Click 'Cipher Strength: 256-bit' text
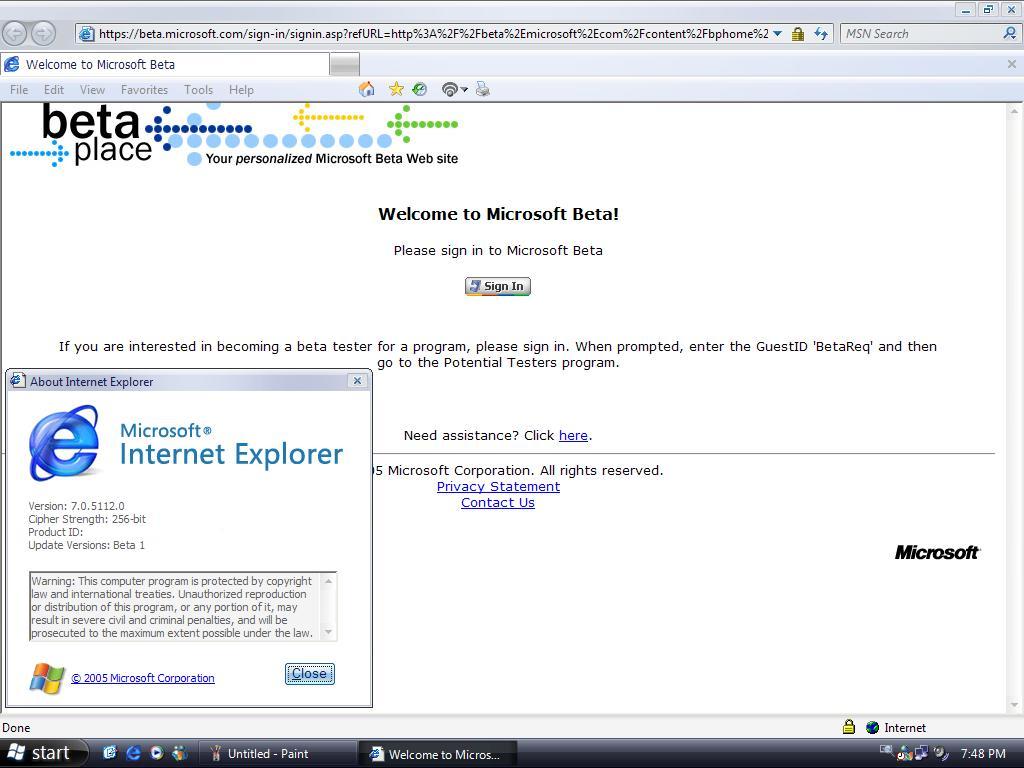1024x768 pixels. click(x=87, y=519)
